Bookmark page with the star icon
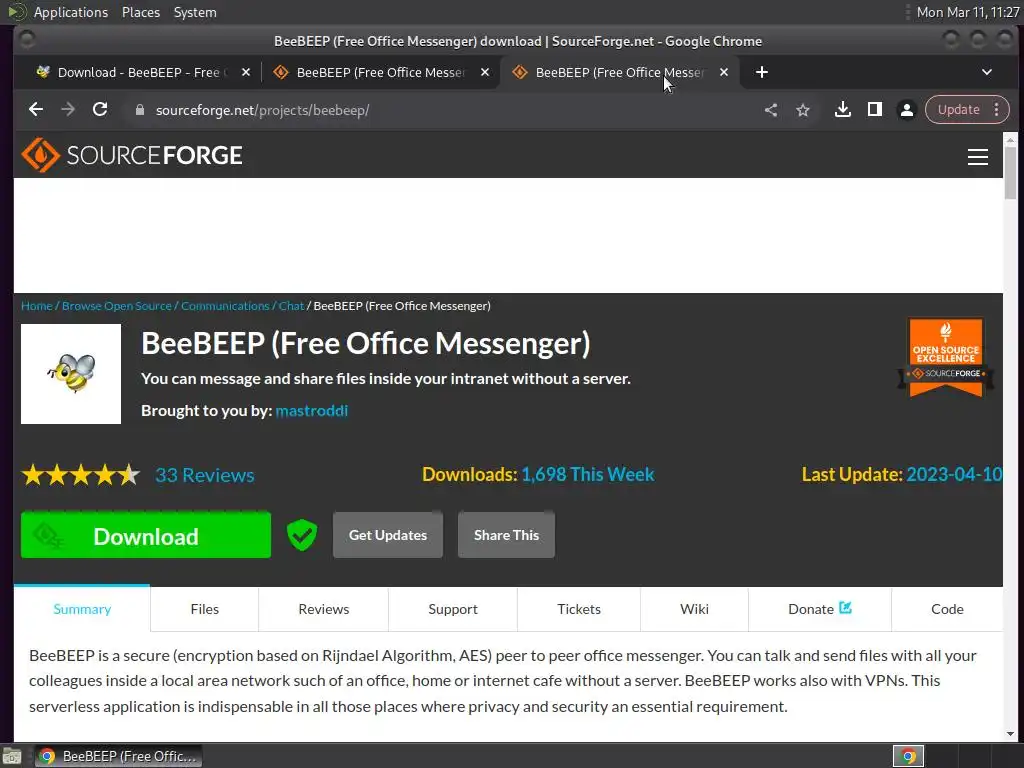The width and height of the screenshot is (1024, 768). click(803, 110)
